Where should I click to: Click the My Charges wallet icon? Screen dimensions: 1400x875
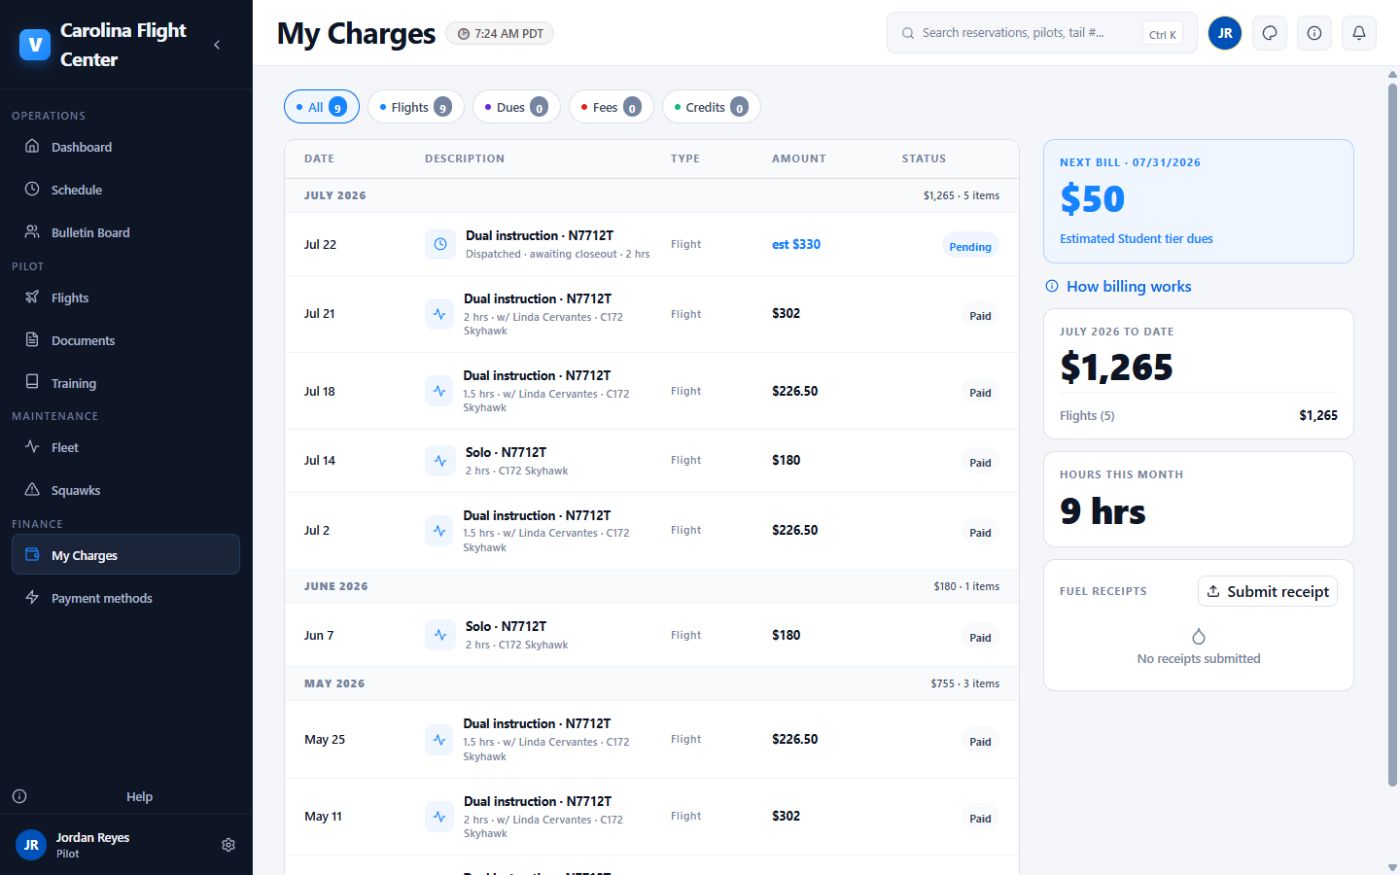[32, 555]
